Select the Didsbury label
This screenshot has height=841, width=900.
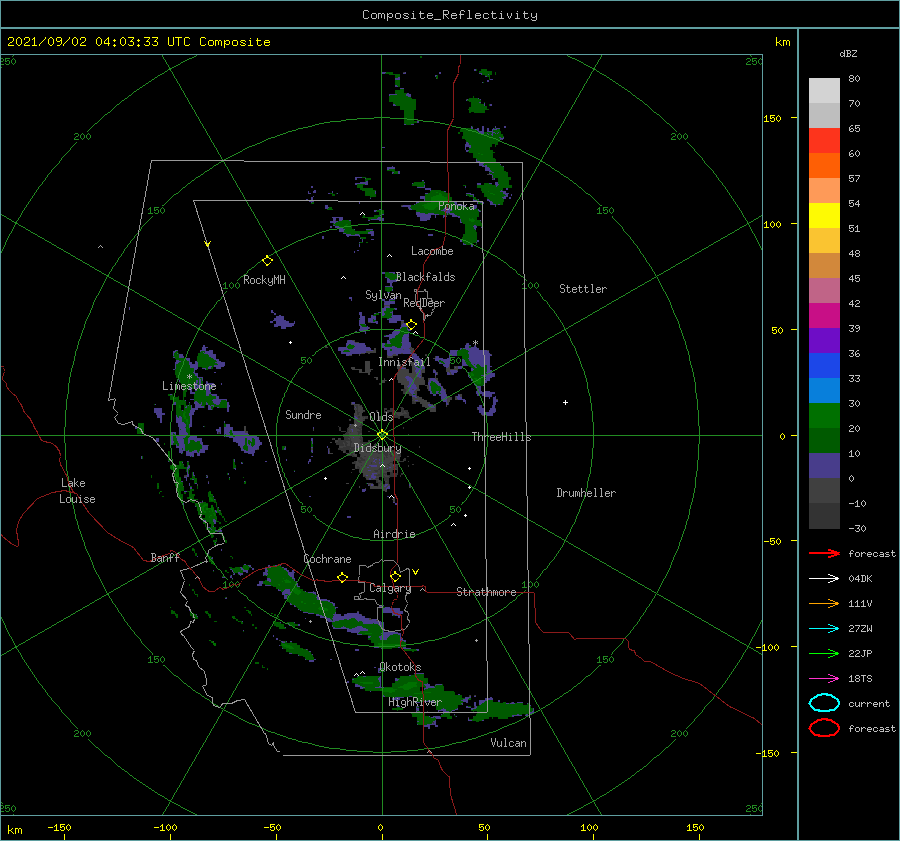(377, 448)
